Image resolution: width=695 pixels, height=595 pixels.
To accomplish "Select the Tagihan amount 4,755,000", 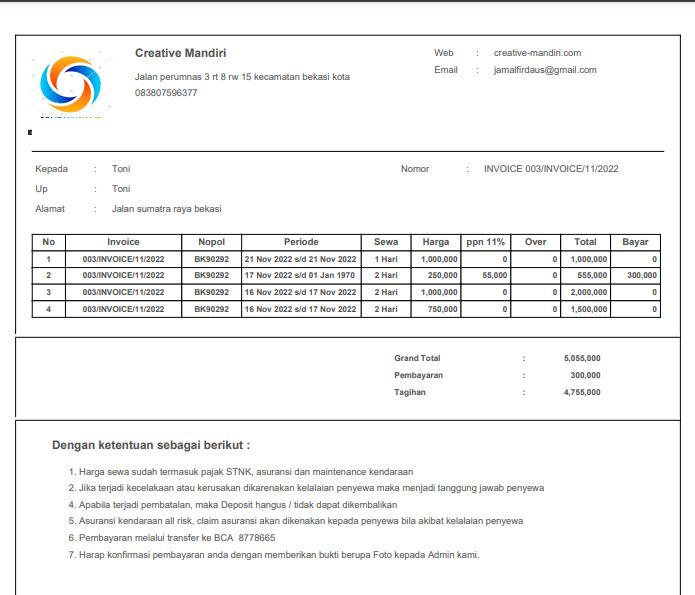I will 582,392.
